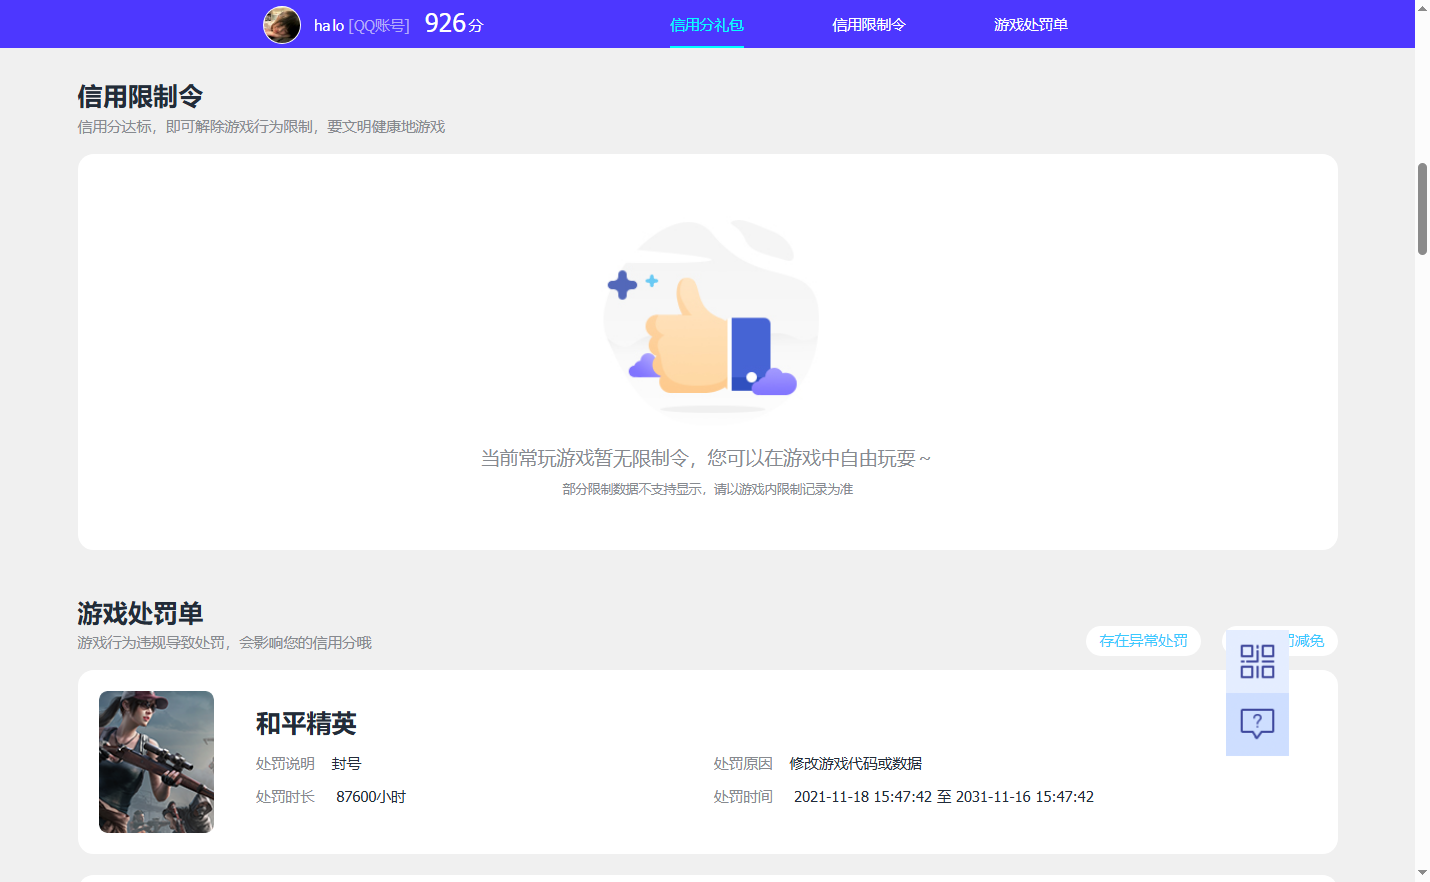This screenshot has width=1430, height=882.
Task: Click the punishment time range starting 2021-11-18
Action: pos(944,797)
